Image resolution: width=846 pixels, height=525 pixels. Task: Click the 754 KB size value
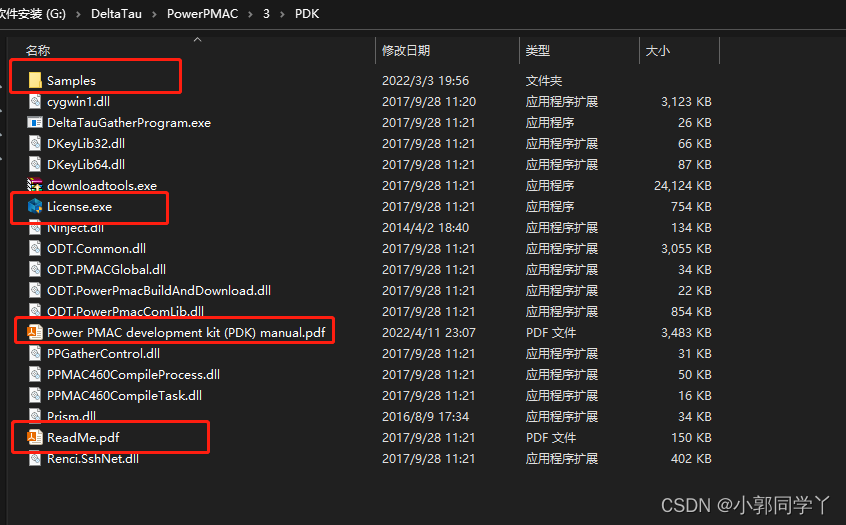(x=691, y=207)
